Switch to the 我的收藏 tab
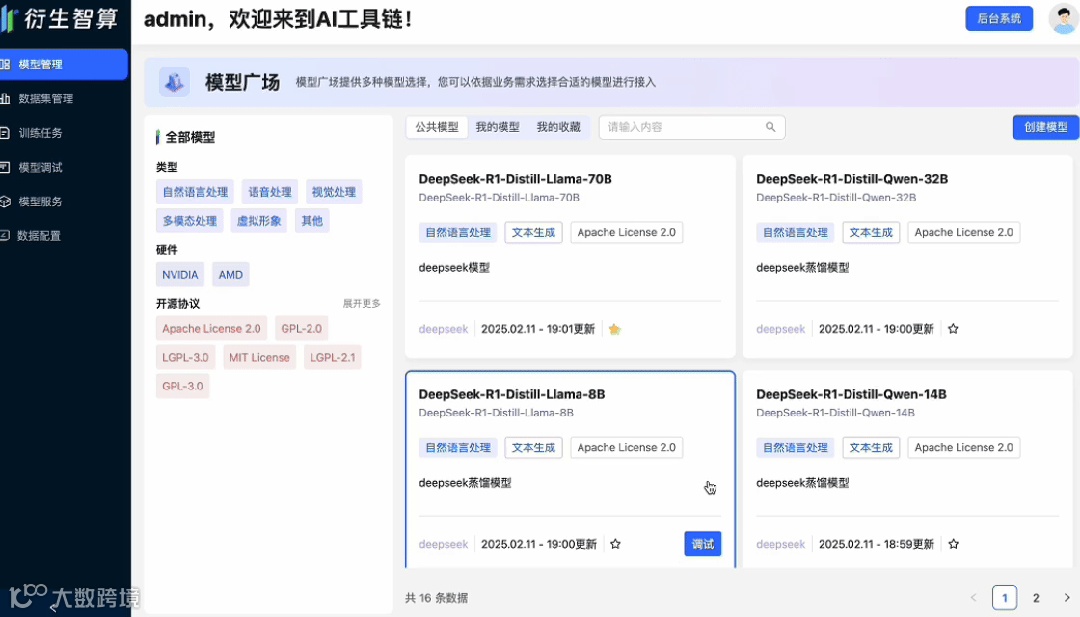The height and width of the screenshot is (617, 1080). (x=559, y=127)
